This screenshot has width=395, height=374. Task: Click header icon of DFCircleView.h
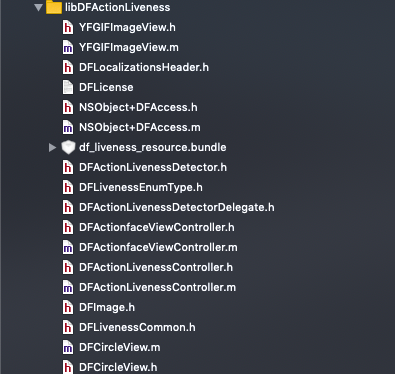(x=68, y=367)
